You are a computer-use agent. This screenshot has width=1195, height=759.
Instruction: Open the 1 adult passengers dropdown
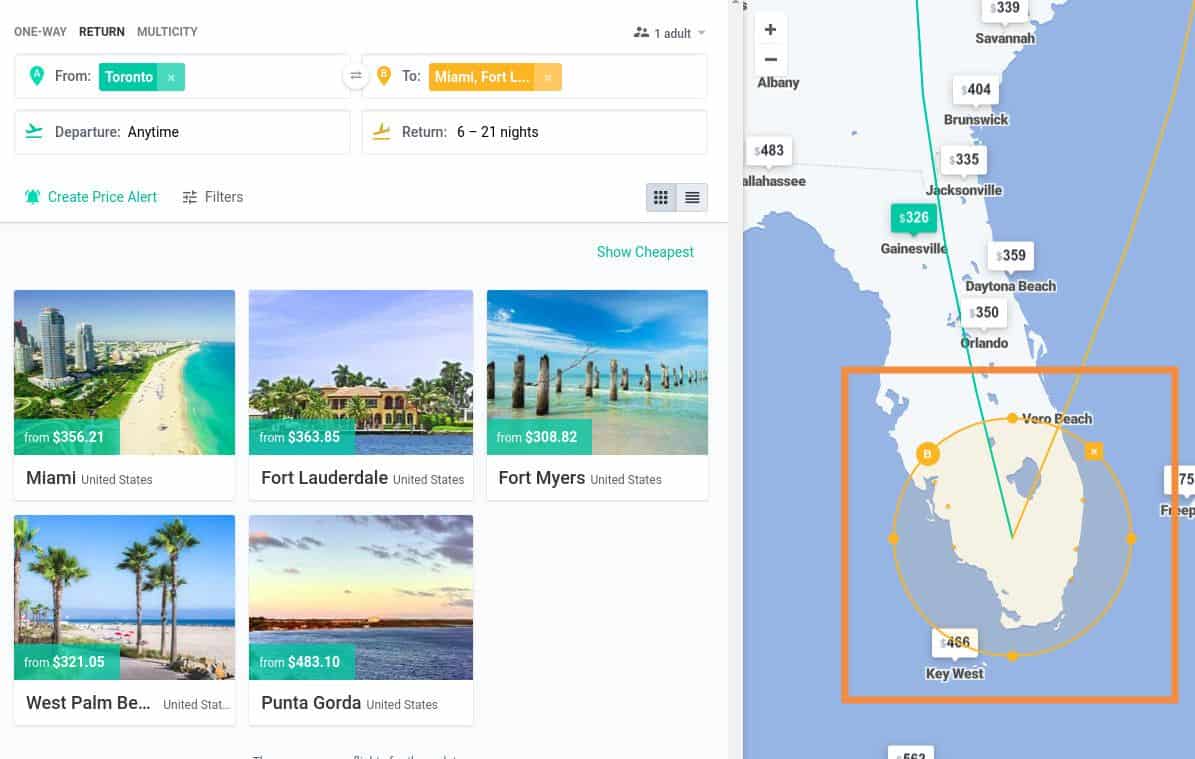point(669,33)
